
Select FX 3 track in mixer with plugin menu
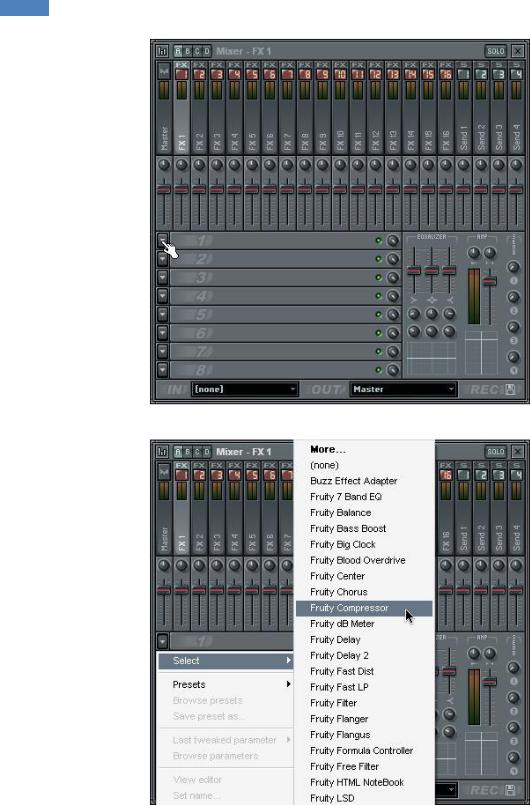click(x=217, y=507)
